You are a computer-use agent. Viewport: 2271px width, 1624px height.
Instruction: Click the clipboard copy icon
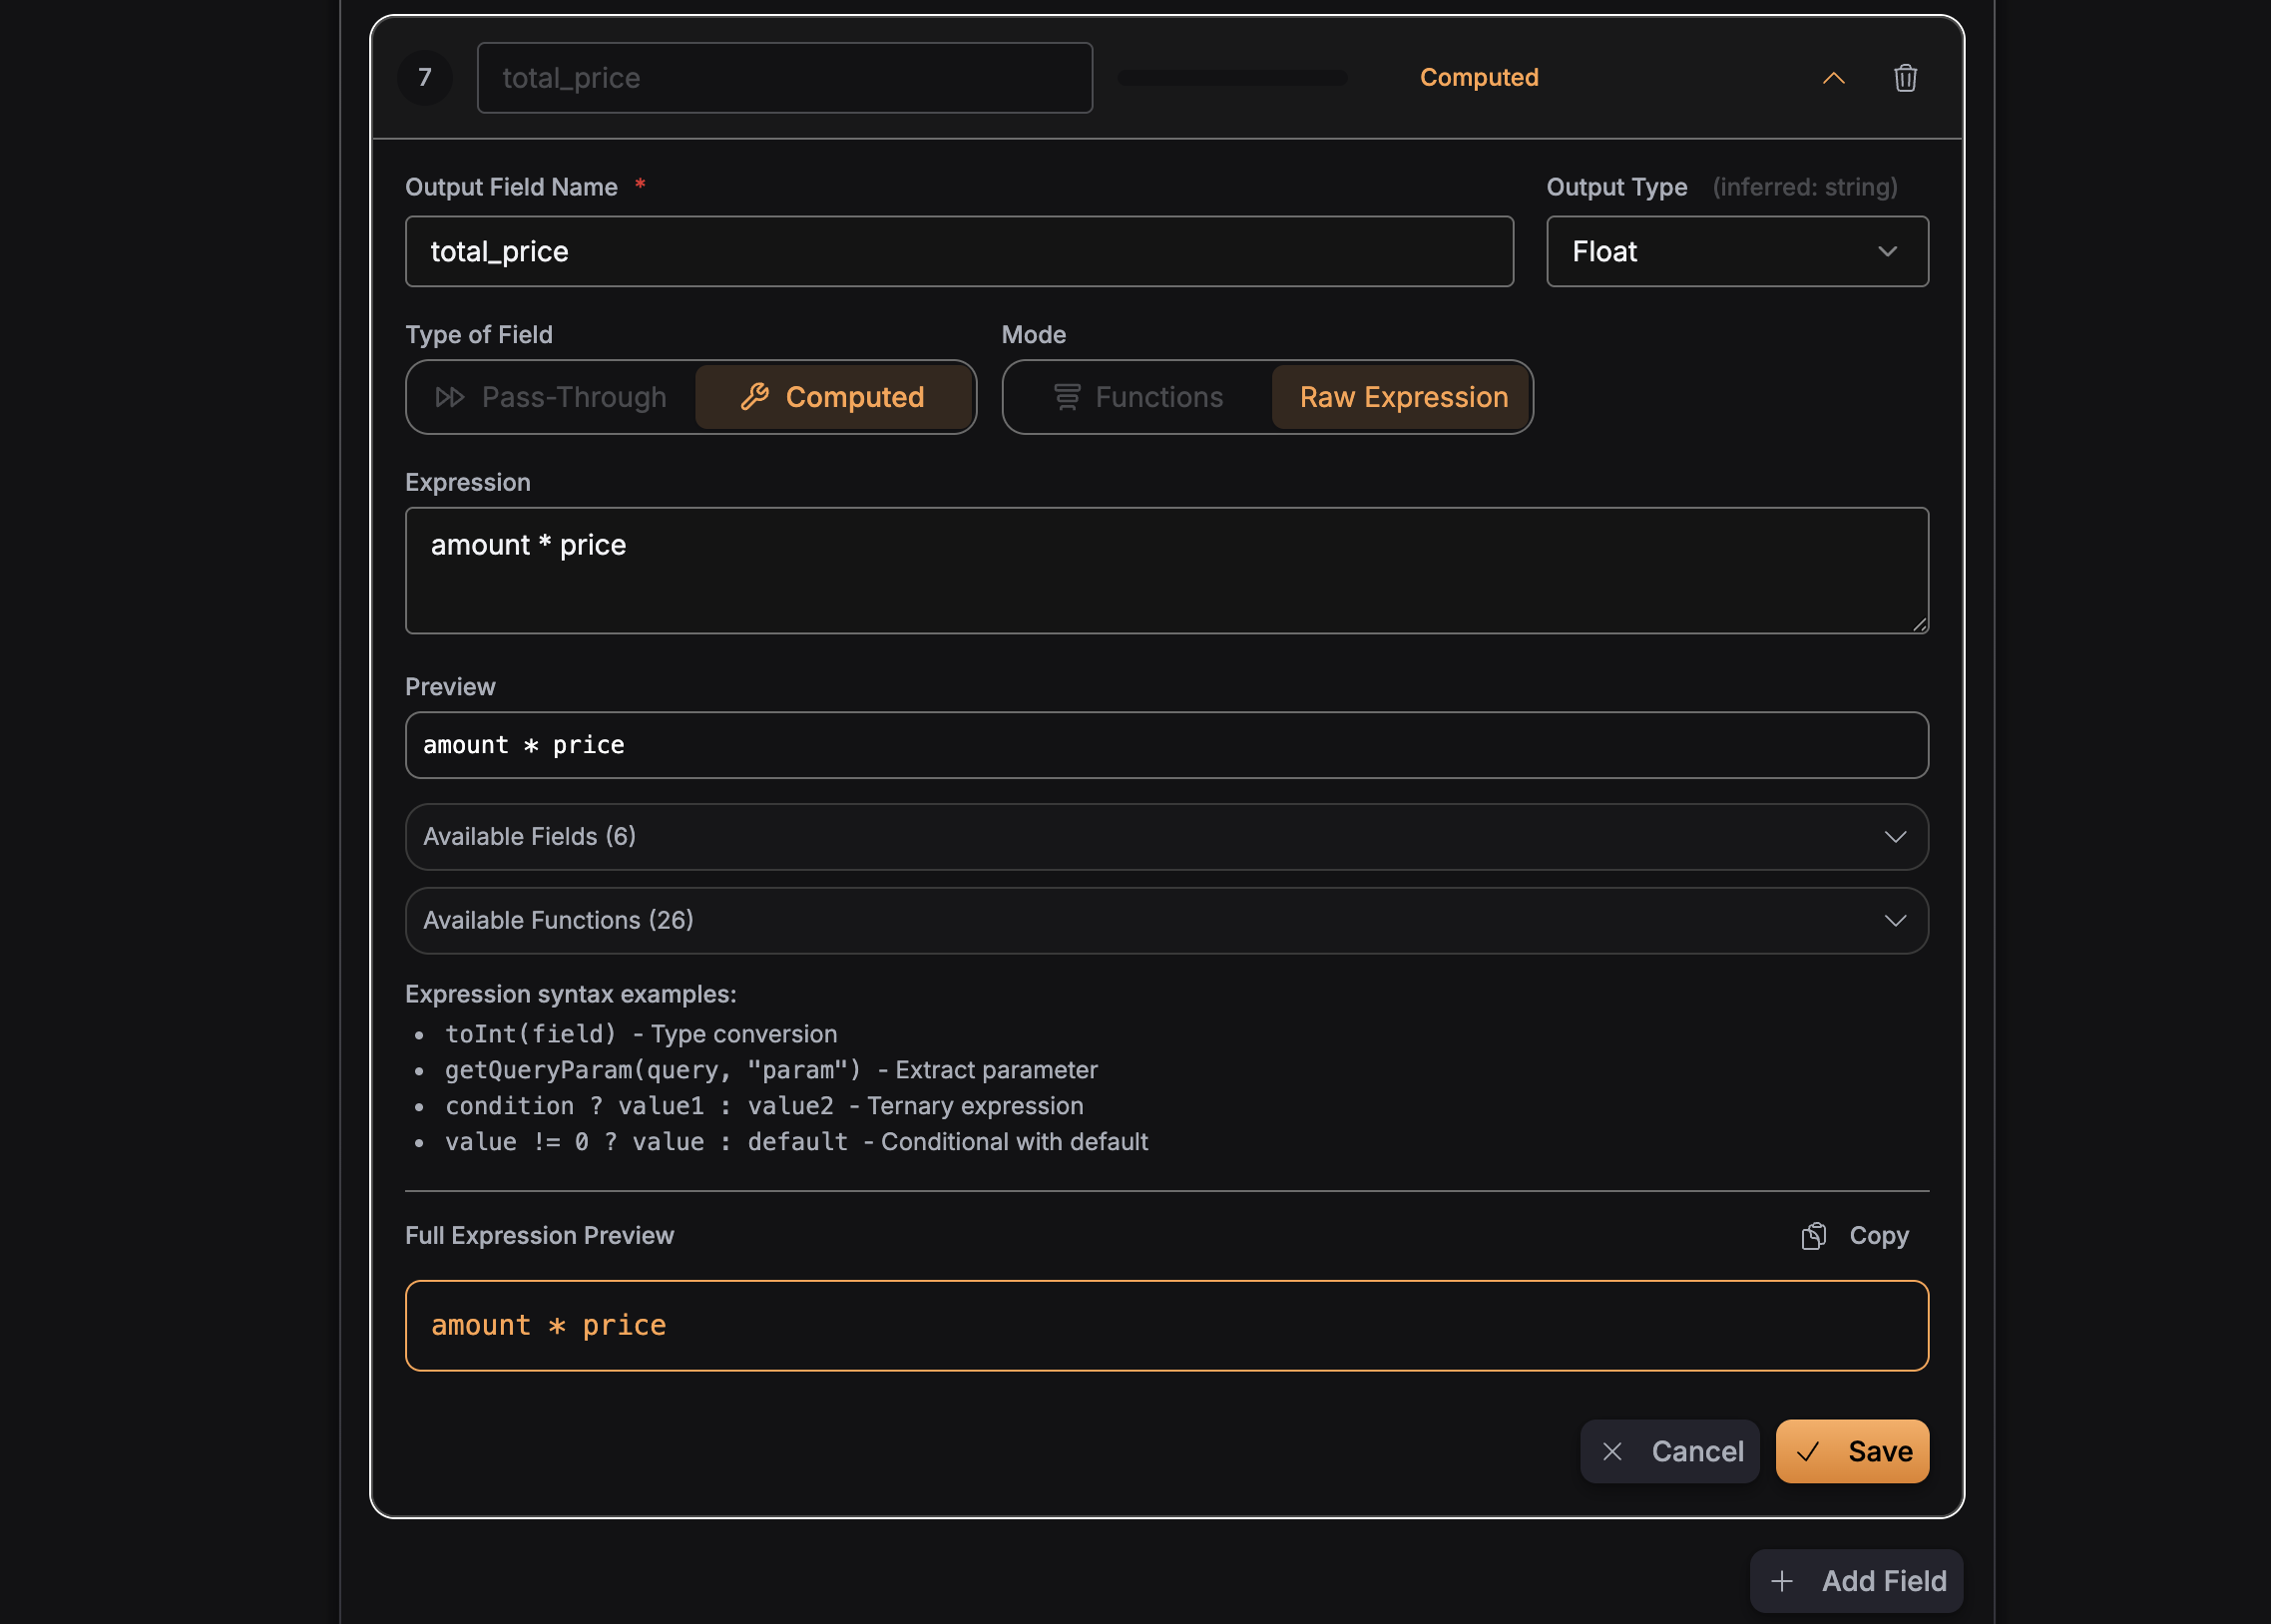click(1813, 1236)
